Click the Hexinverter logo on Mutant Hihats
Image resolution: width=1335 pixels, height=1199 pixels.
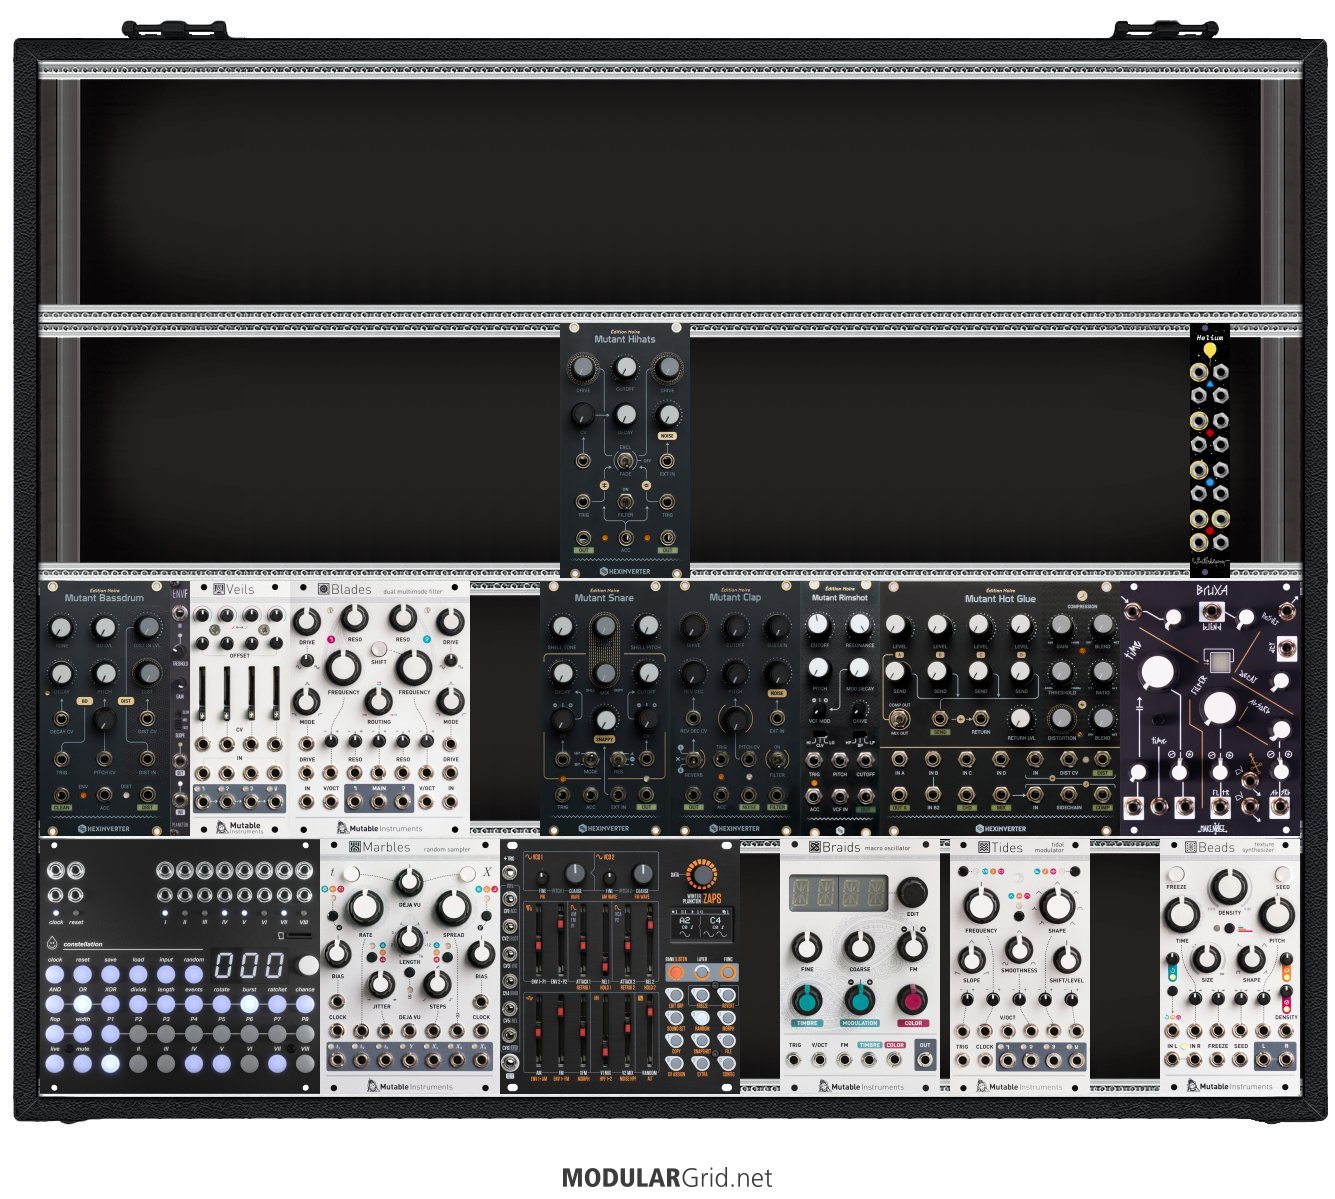point(625,571)
